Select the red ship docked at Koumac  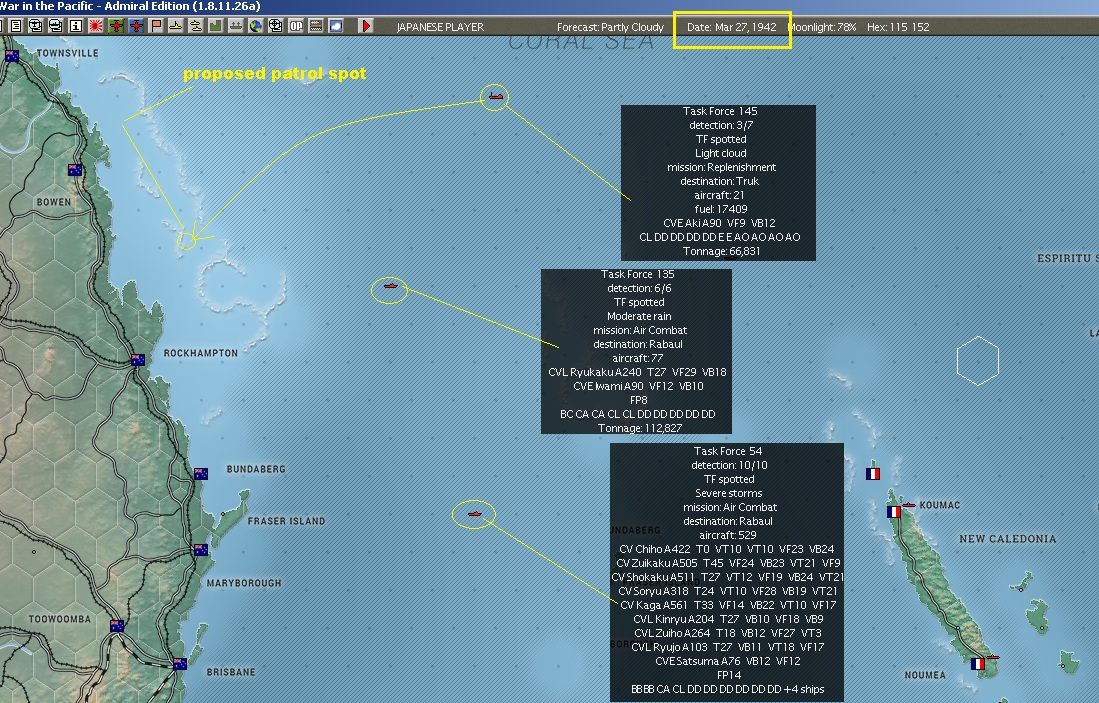point(909,505)
